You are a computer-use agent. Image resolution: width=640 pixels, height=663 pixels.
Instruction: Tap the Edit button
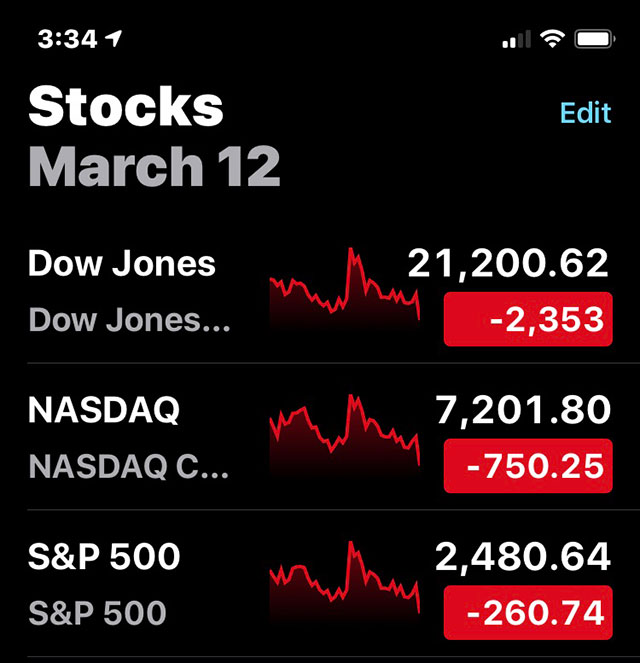pyautogui.click(x=585, y=112)
